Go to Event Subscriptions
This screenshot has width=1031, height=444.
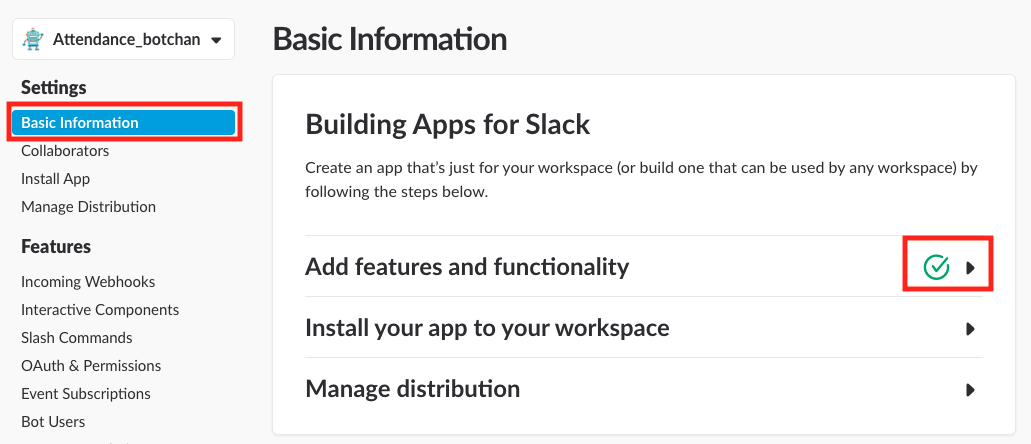pyautogui.click(x=86, y=394)
